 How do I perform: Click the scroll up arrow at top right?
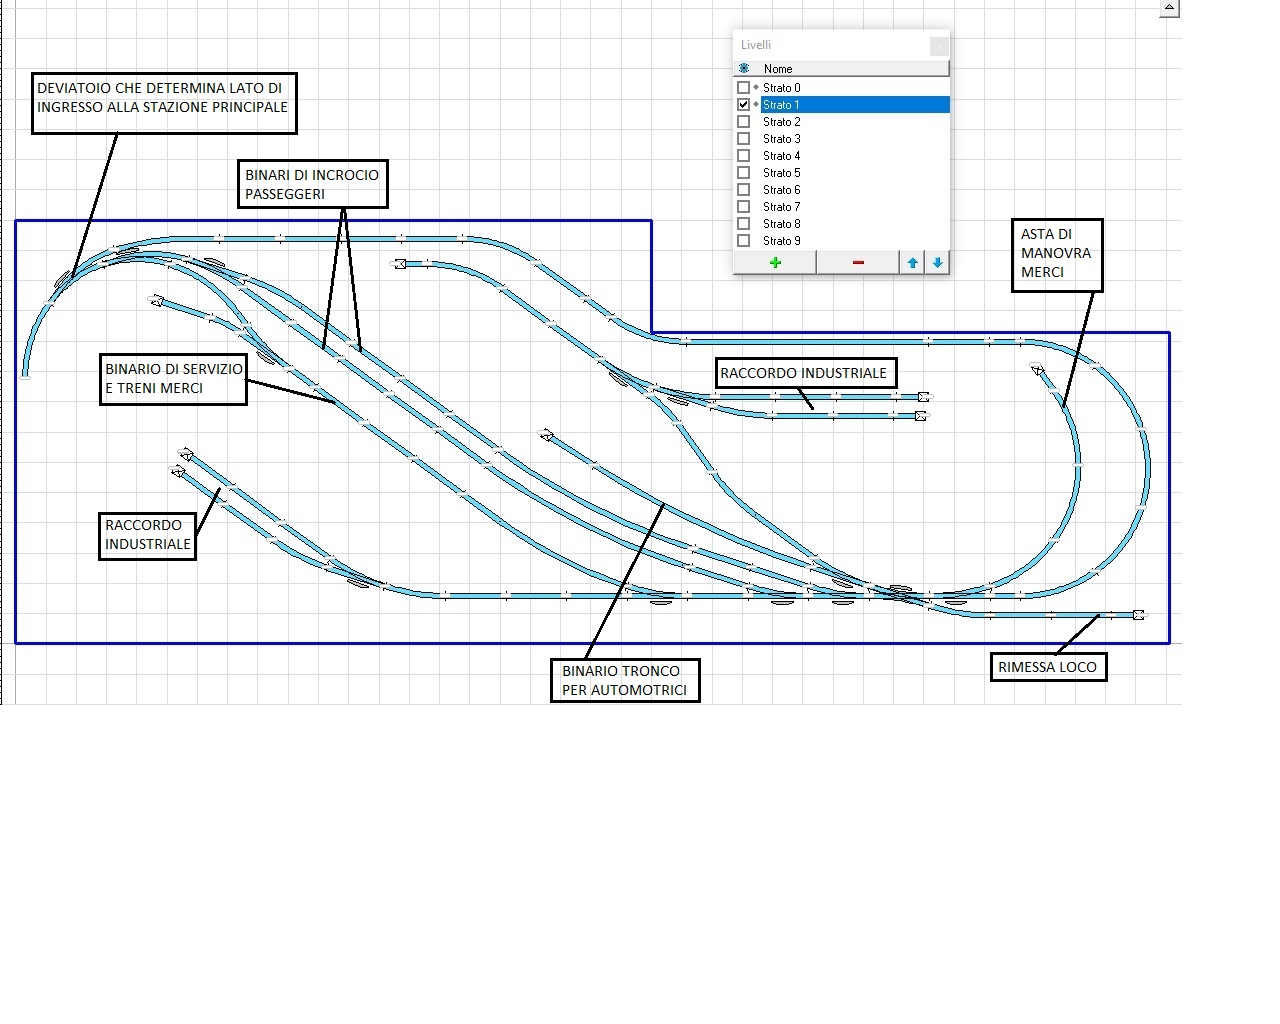tap(1169, 8)
